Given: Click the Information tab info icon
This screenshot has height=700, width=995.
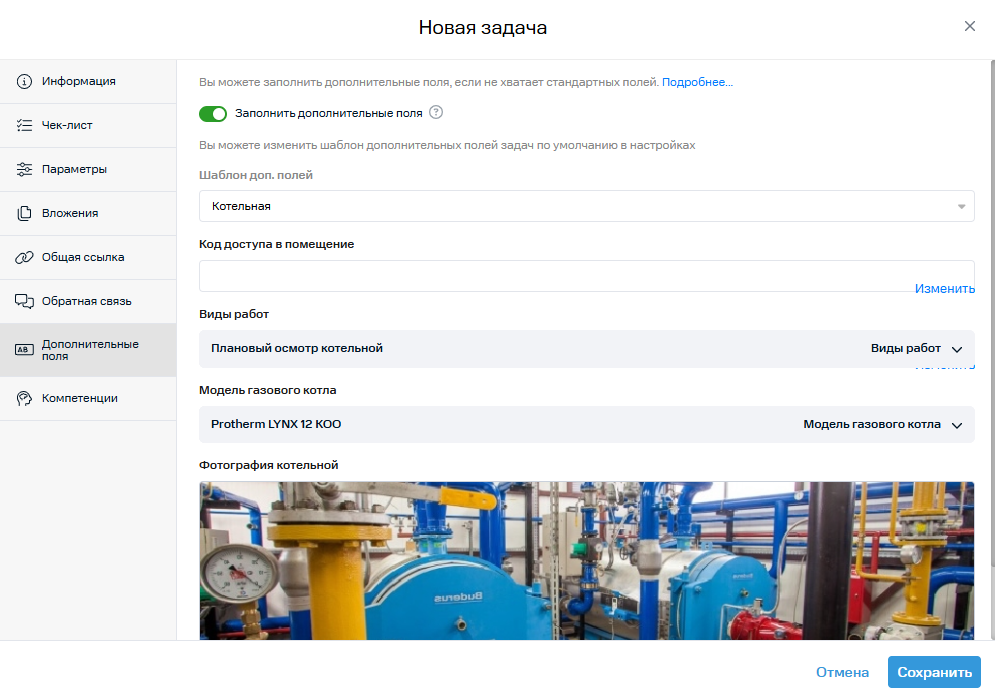Looking at the screenshot, I should point(25,82).
